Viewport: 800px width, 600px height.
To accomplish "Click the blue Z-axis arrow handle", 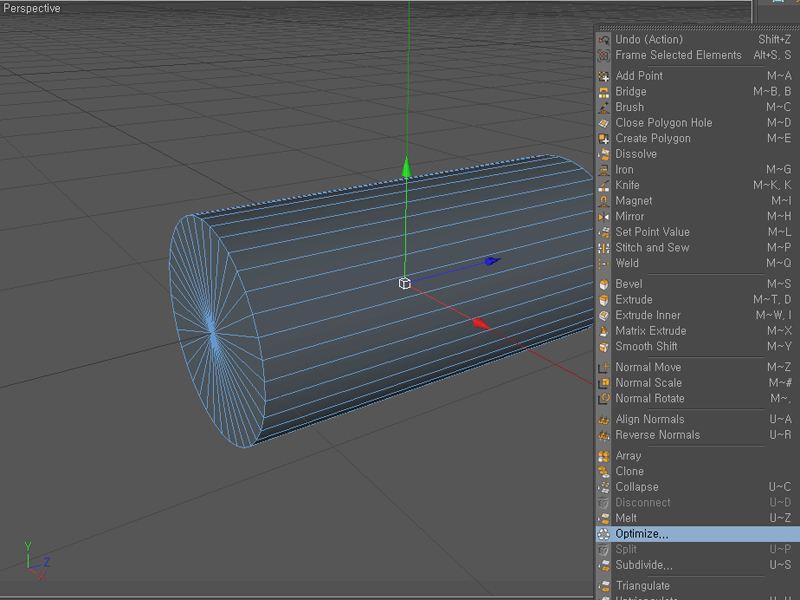I will pyautogui.click(x=492, y=261).
